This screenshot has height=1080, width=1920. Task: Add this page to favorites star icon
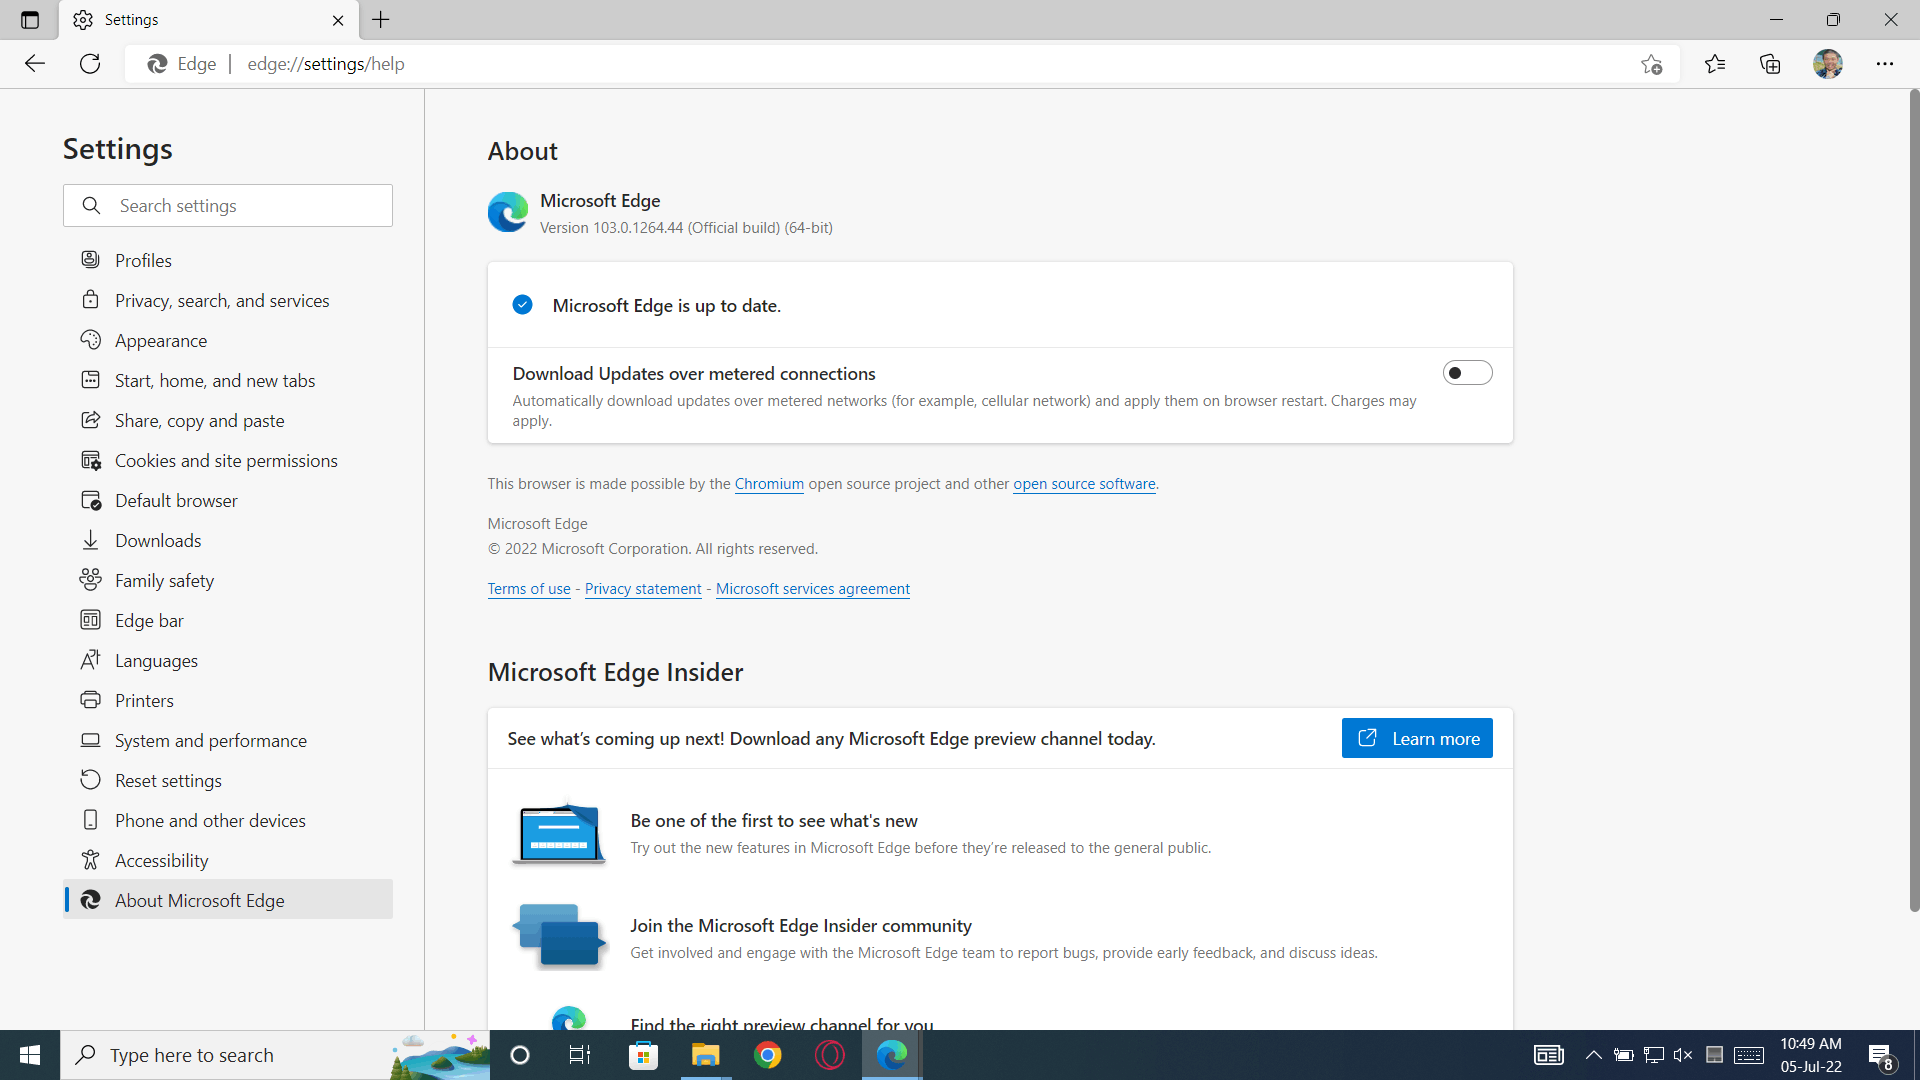(x=1651, y=64)
